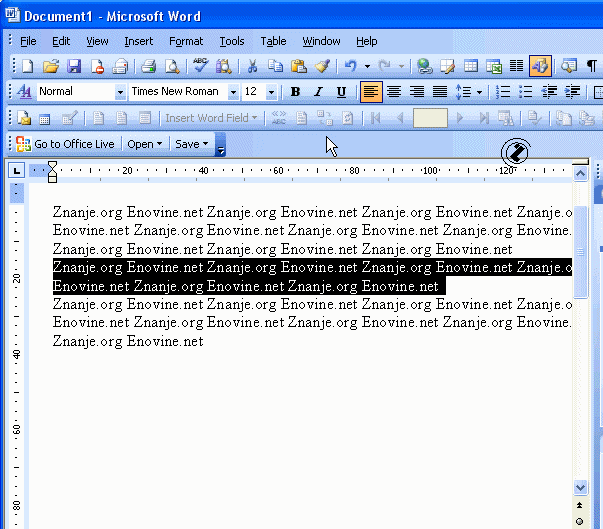Set text columns layout
The image size is (603, 529).
pos(516,67)
